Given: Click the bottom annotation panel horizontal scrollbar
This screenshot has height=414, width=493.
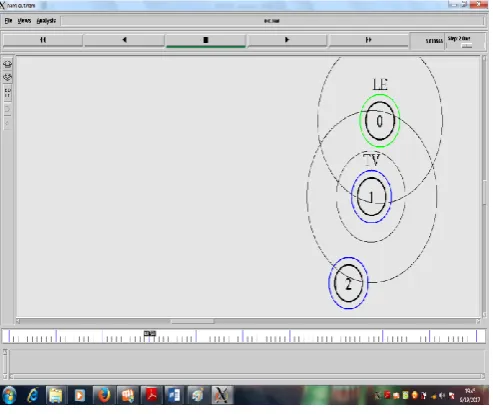Looking at the screenshot, I should click(x=247, y=376).
